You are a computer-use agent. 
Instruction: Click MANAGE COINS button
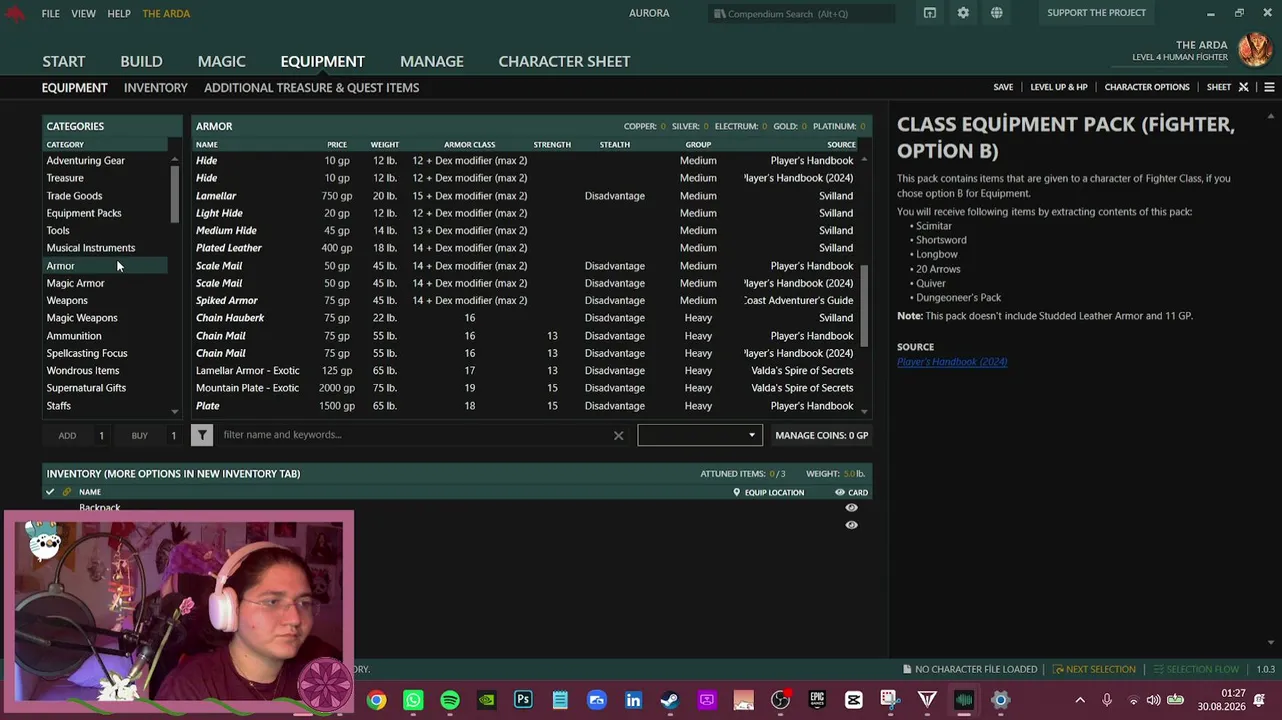pos(821,435)
